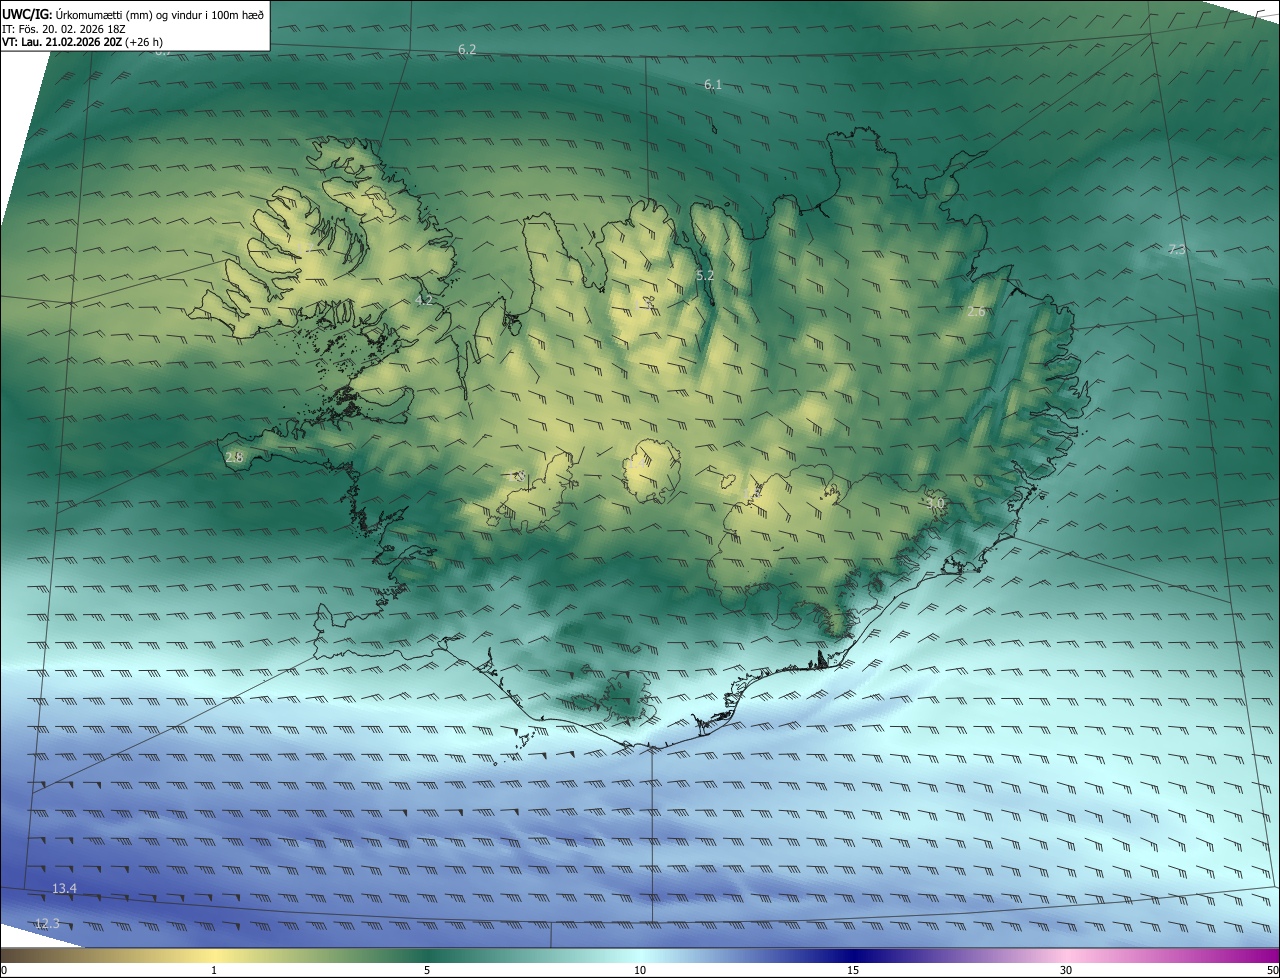The height and width of the screenshot is (978, 1280).
Task: Click the "10" tick on the color scale
Action: click(x=640, y=970)
